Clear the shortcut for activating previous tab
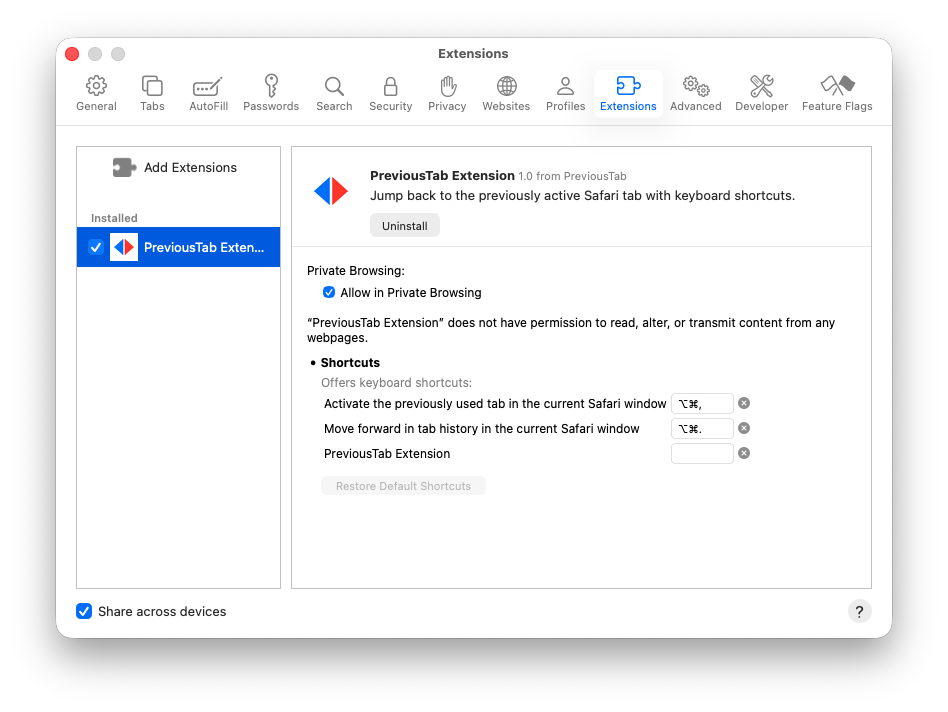 743,403
